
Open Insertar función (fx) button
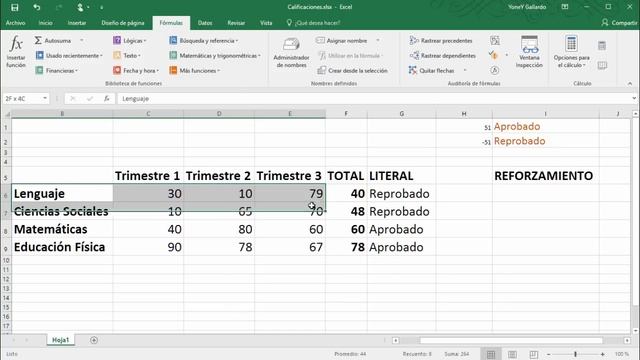(x=16, y=52)
